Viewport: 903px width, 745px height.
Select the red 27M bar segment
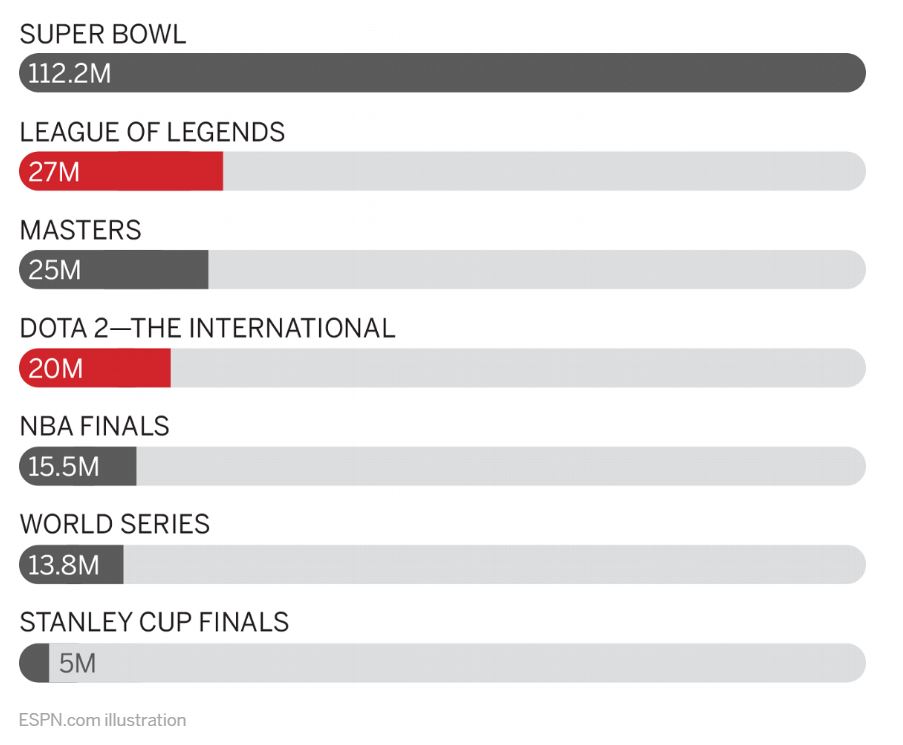(121, 172)
